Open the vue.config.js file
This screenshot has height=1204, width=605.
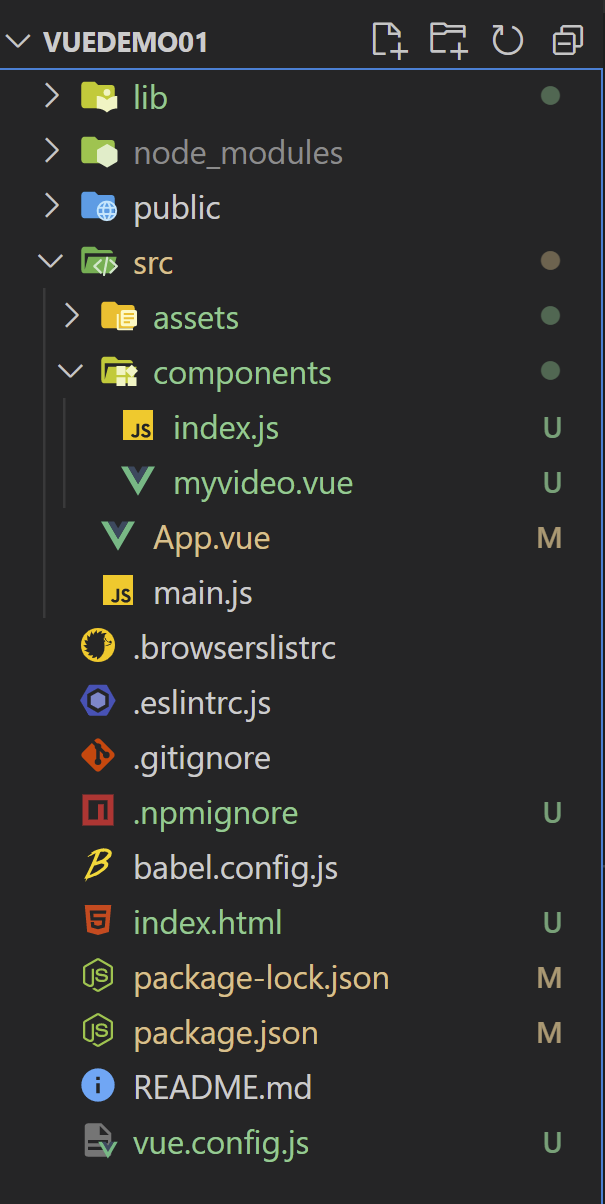point(221,1143)
